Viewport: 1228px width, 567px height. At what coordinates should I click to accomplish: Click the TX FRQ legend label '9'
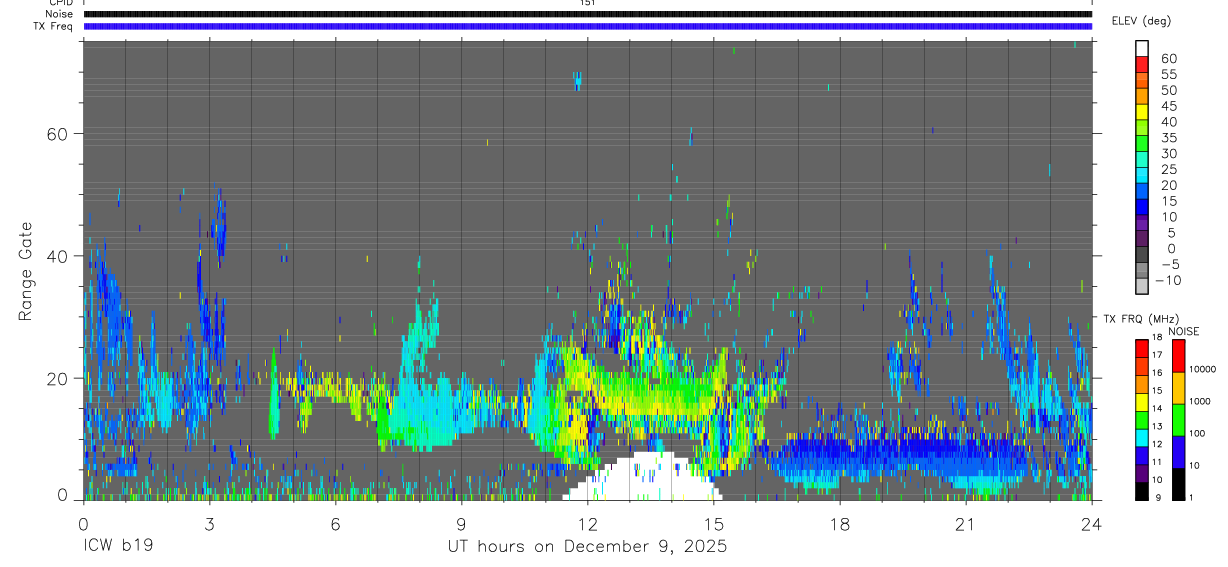click(x=1159, y=498)
